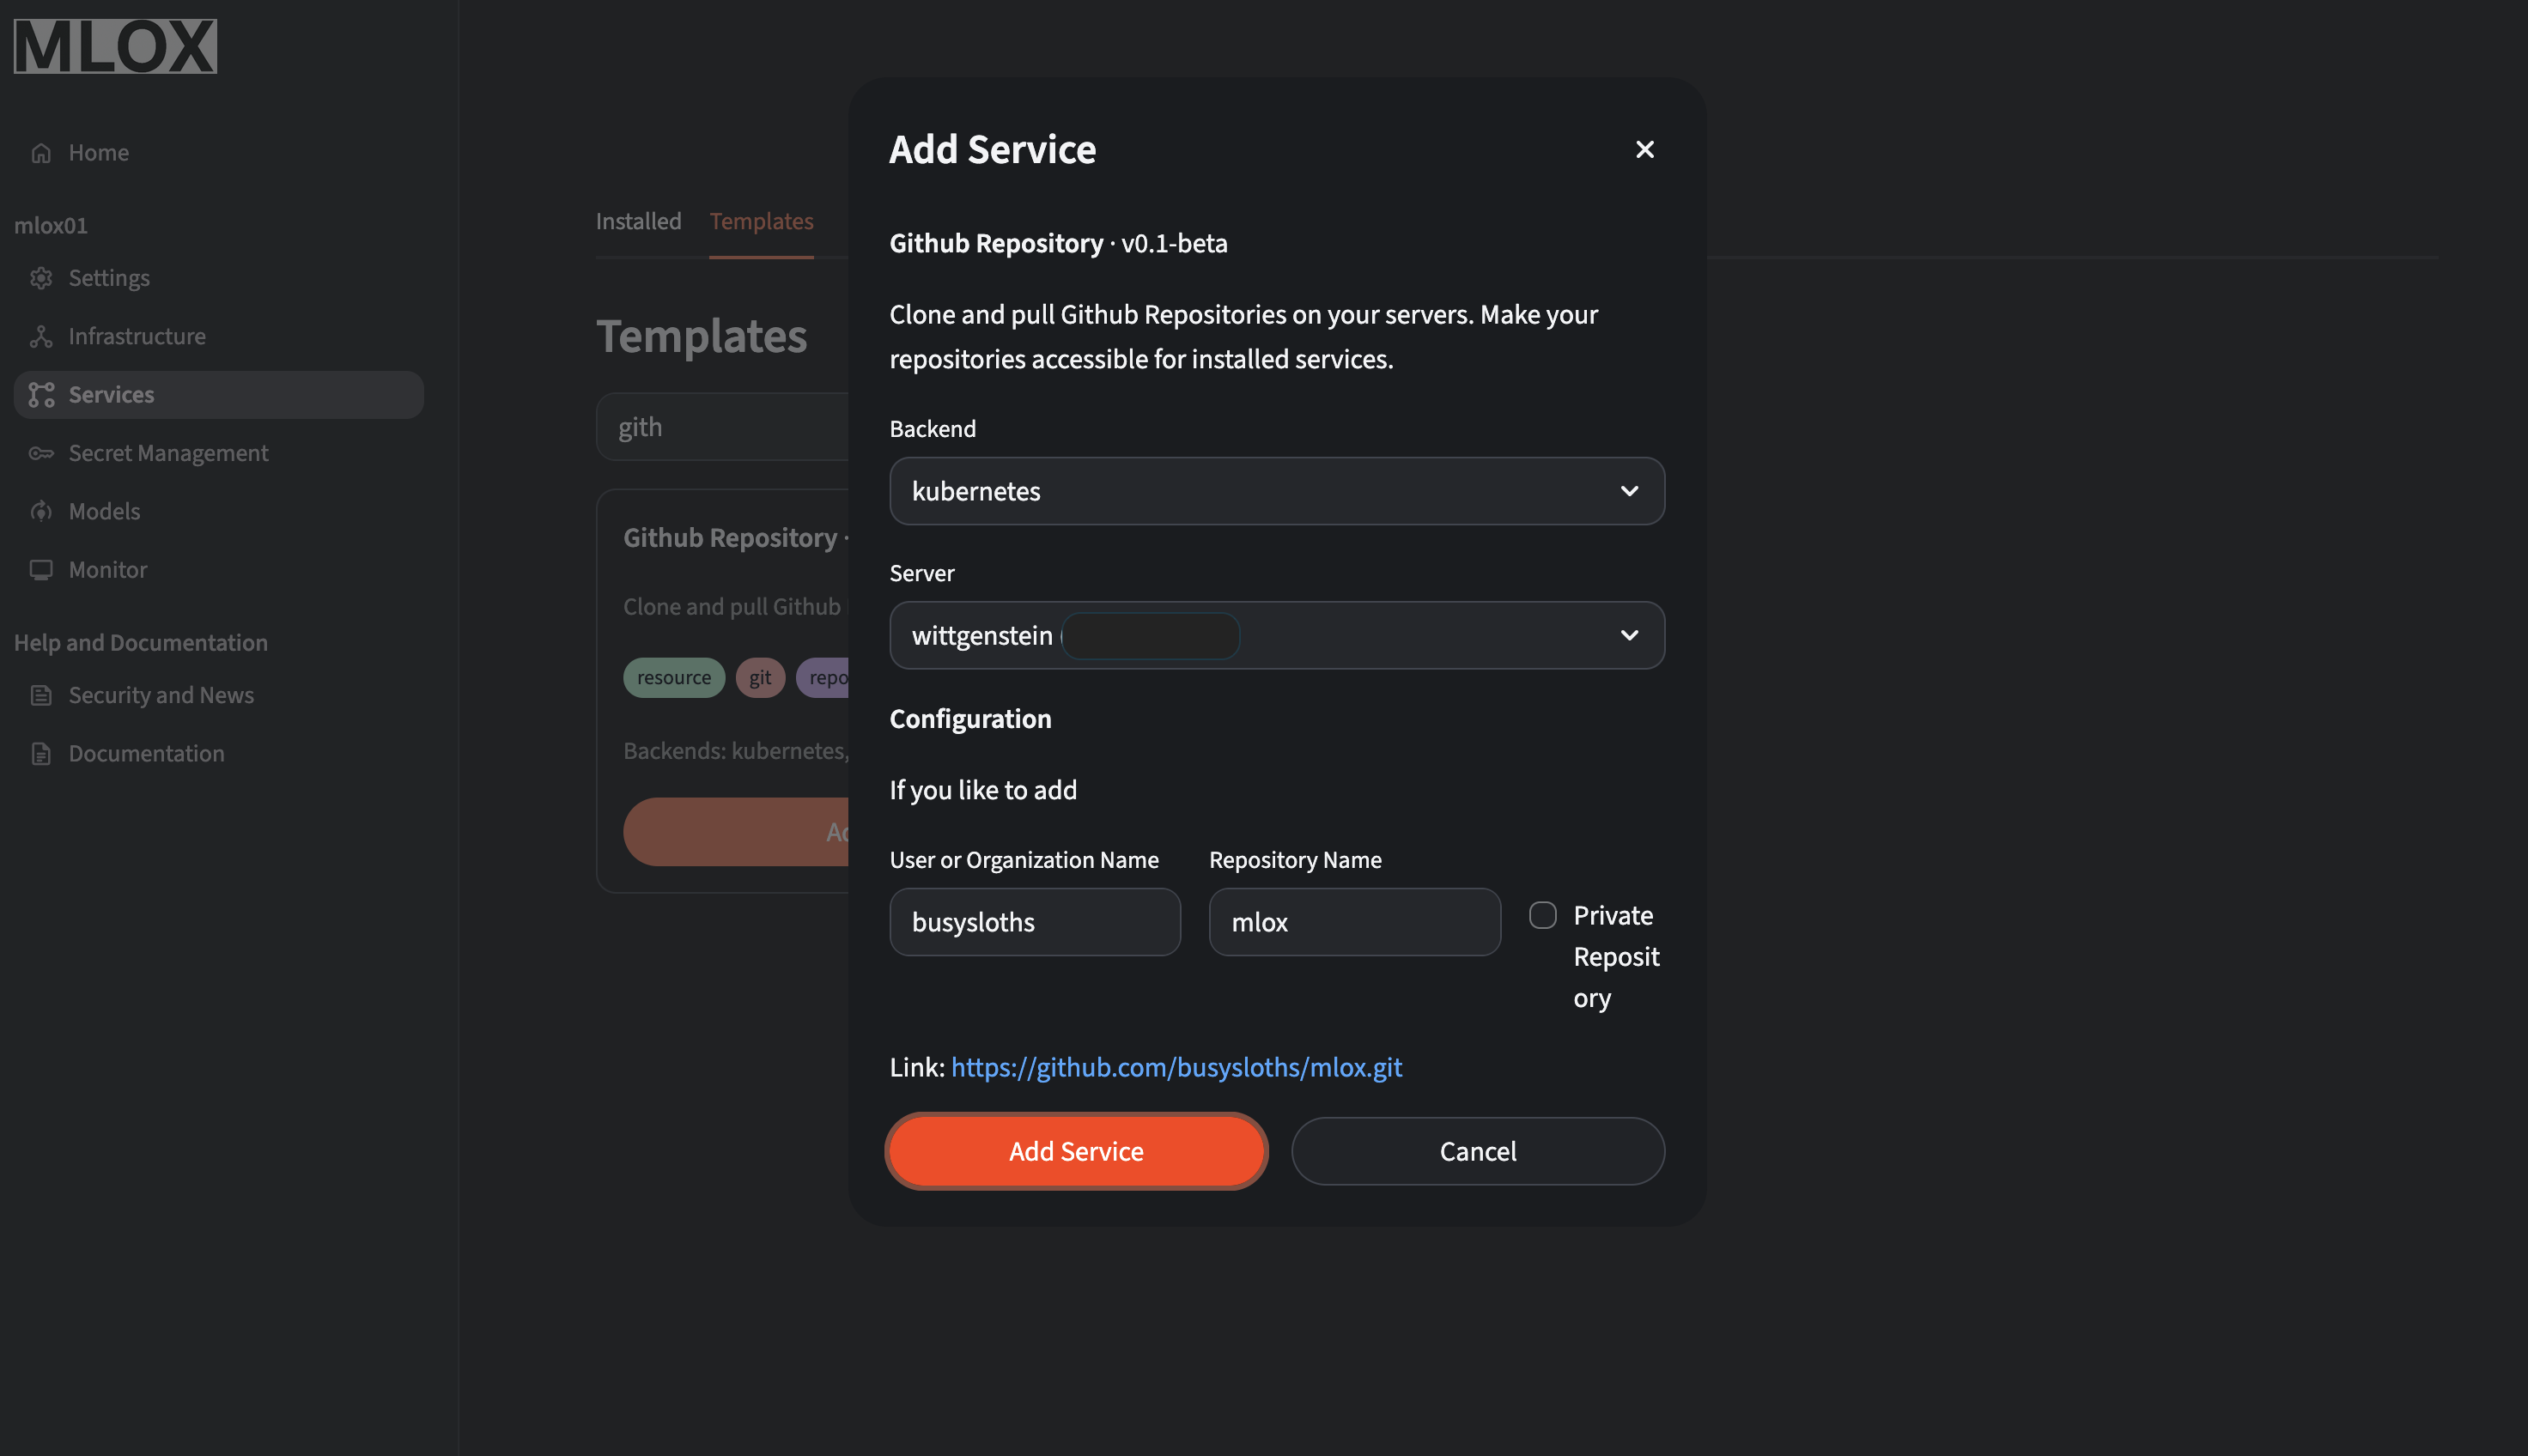
Task: Open Secret Management using the key icon
Action: click(x=41, y=453)
